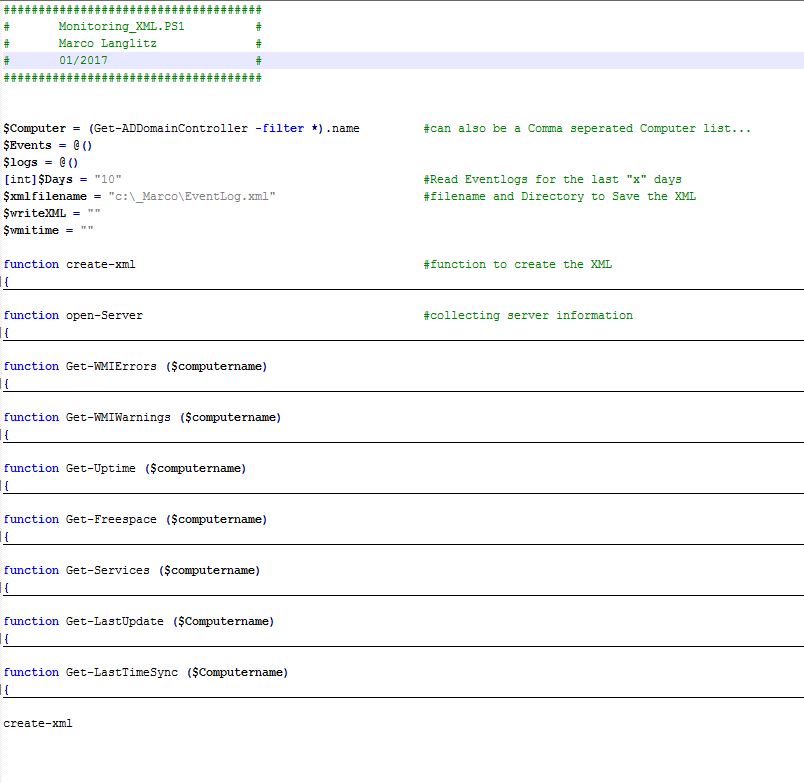Image resolution: width=804 pixels, height=783 pixels.
Task: Click the Marco Langlitz author comment
Action: (x=108, y=43)
